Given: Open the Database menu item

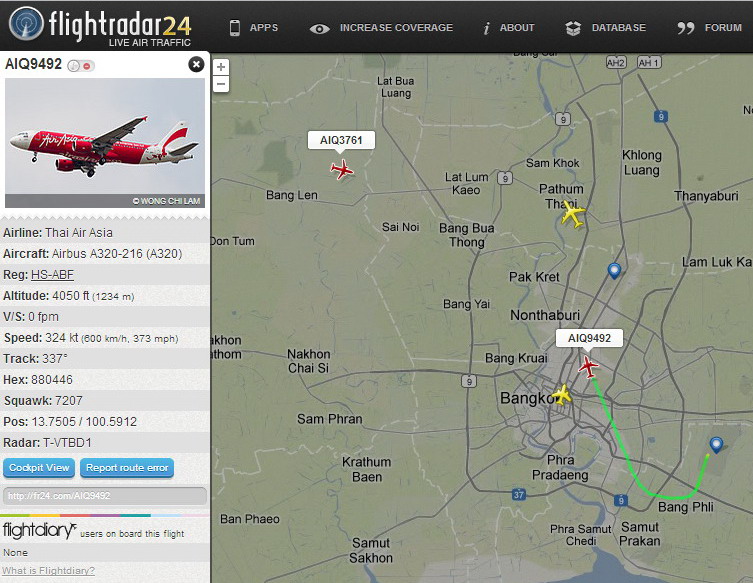Looking at the screenshot, I should [606, 28].
